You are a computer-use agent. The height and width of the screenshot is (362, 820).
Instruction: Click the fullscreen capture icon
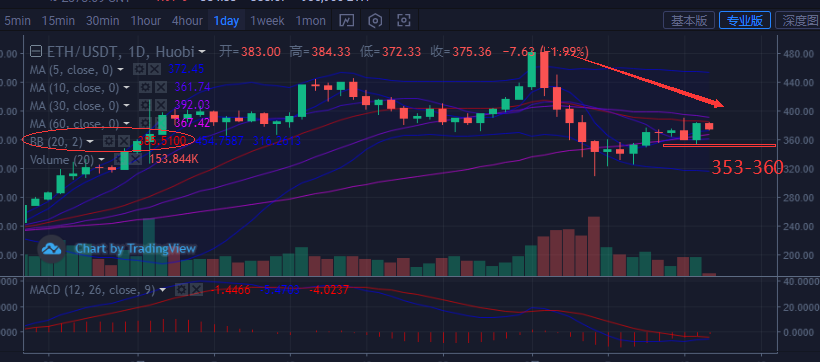pos(404,21)
